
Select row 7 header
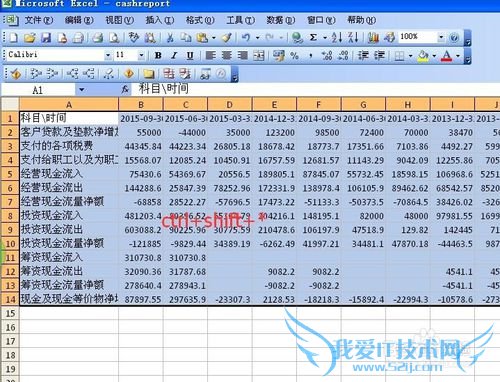(10, 202)
